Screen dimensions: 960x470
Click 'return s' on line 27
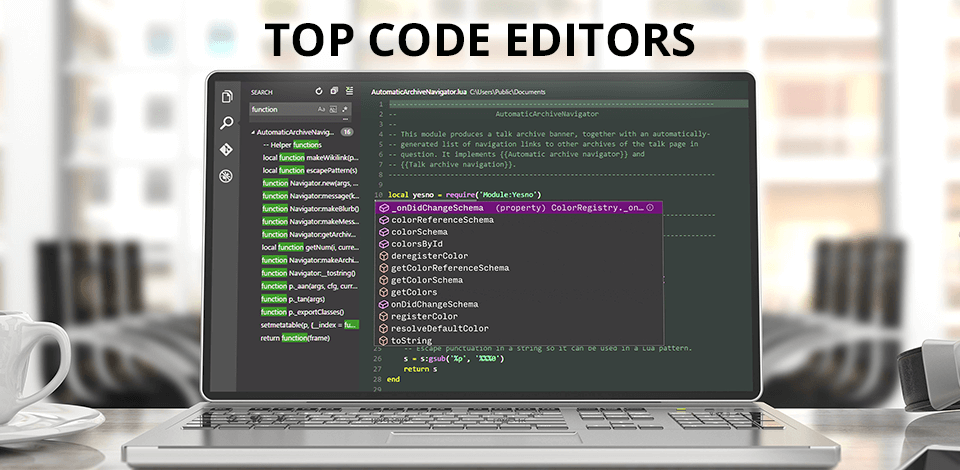(420, 369)
